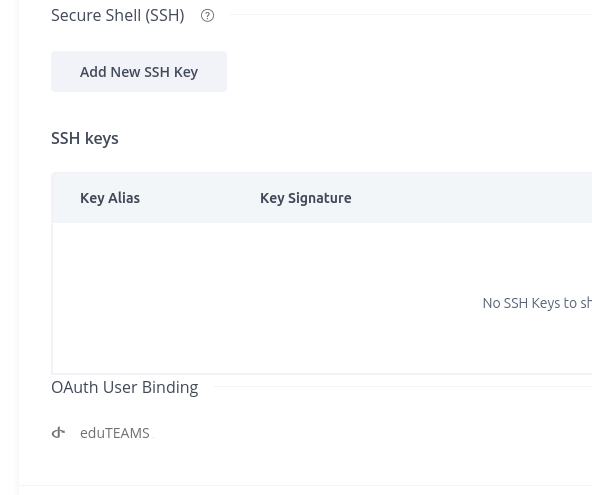
Task: Click the gray left page margin strip
Action: tap(9, 247)
